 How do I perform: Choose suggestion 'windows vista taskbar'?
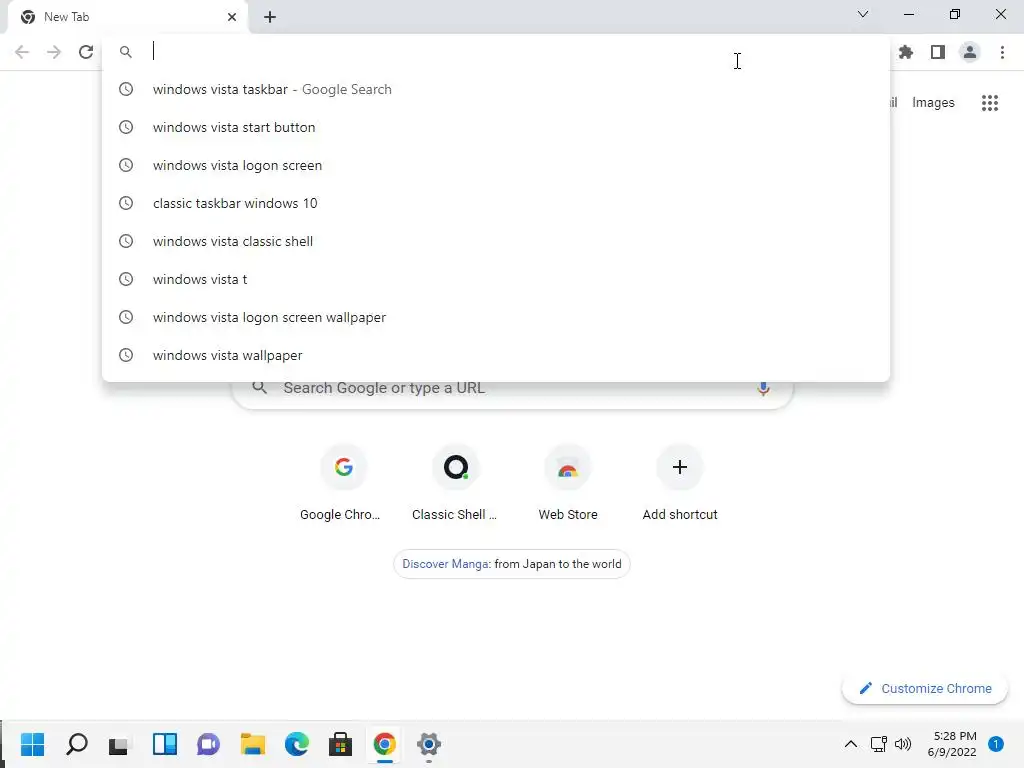point(496,89)
